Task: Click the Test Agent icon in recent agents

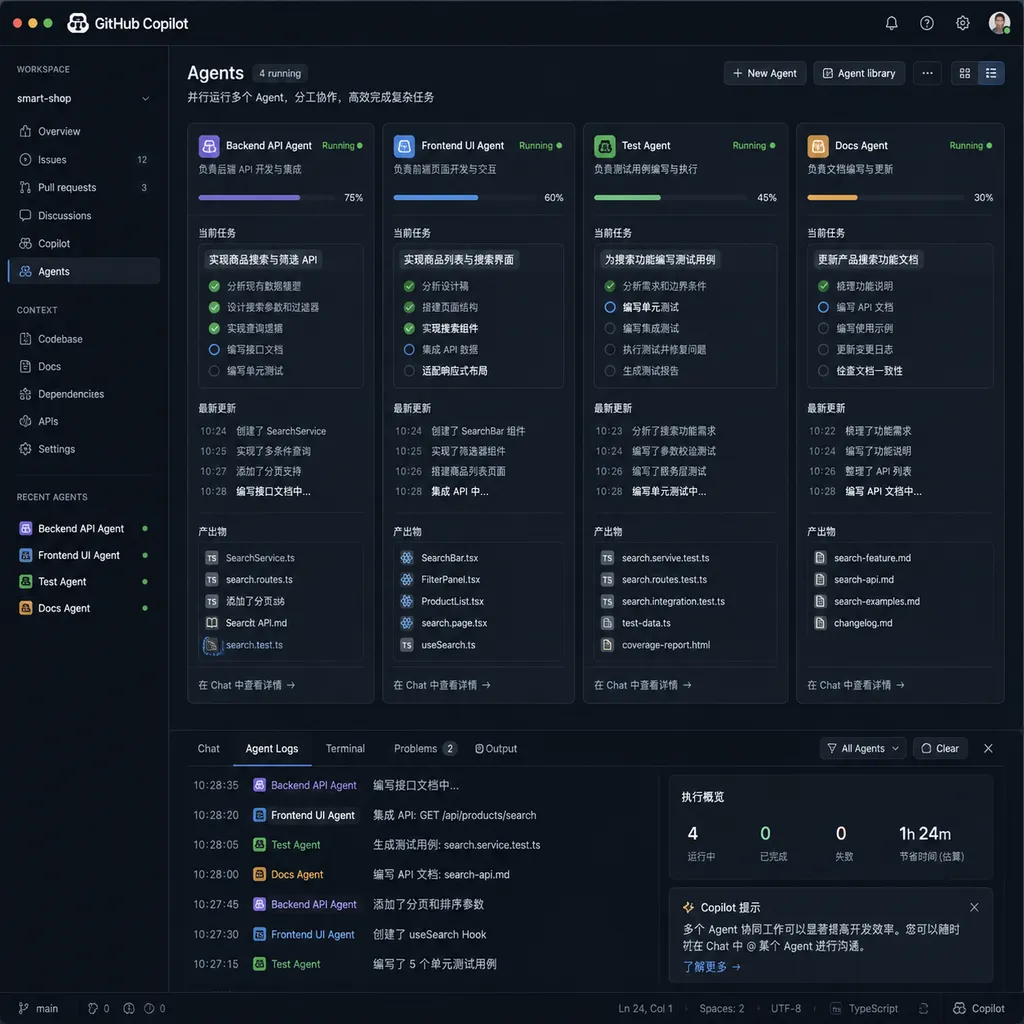Action: point(25,581)
